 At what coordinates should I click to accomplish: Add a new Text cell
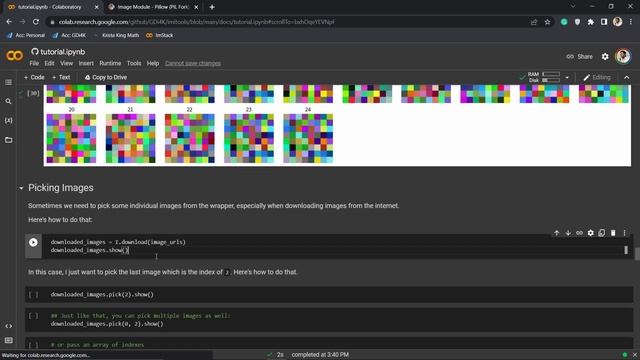pos(61,78)
